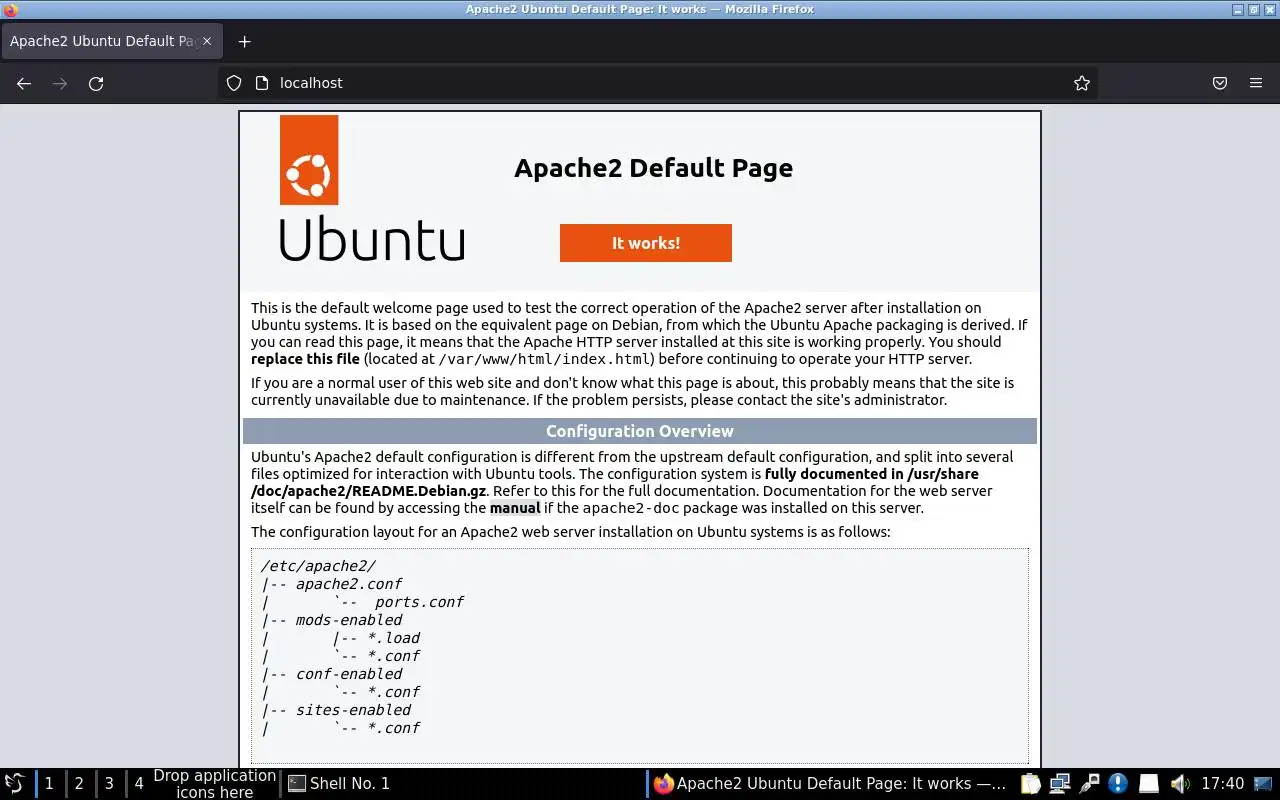
Task: Click the 'It works!' orange banner
Action: [646, 243]
